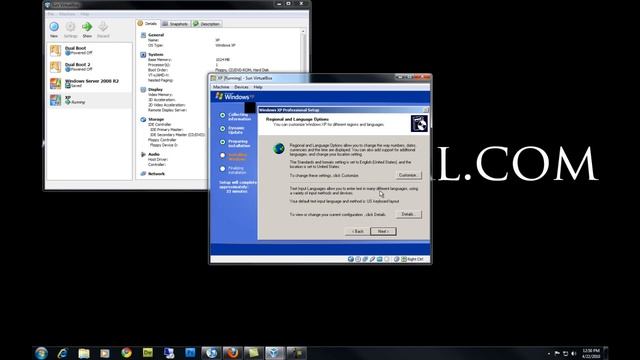
Task: Click the Discard toolbar icon
Action: (x=103, y=27)
